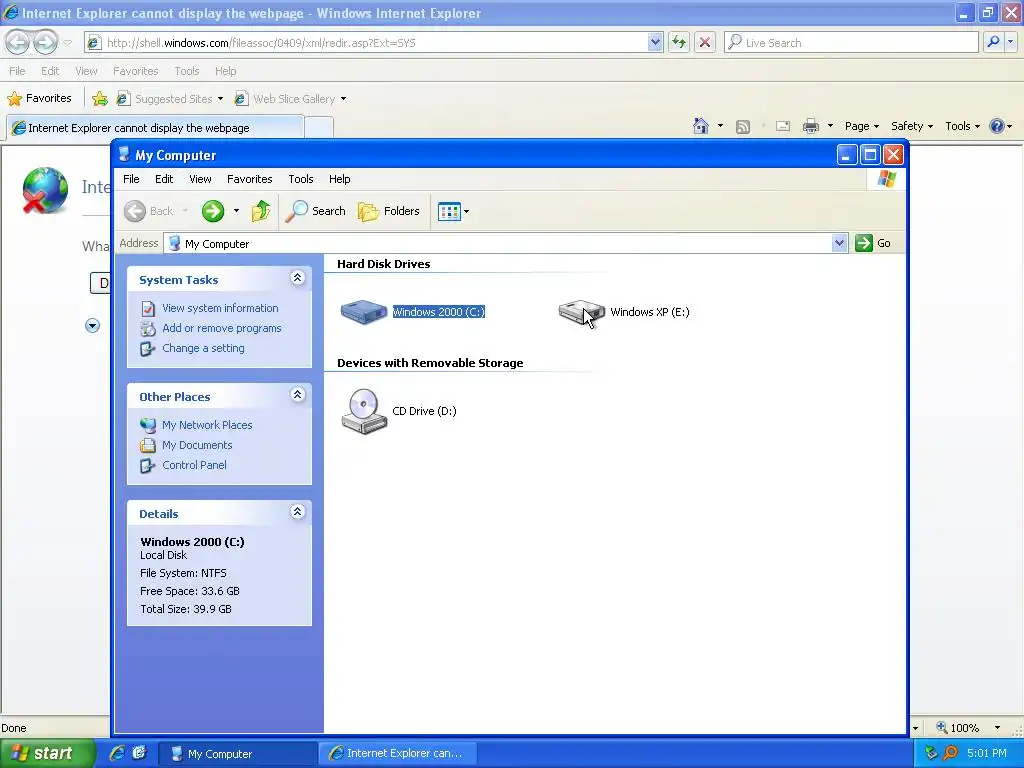Click the Help question mark icon in IE

tap(997, 126)
